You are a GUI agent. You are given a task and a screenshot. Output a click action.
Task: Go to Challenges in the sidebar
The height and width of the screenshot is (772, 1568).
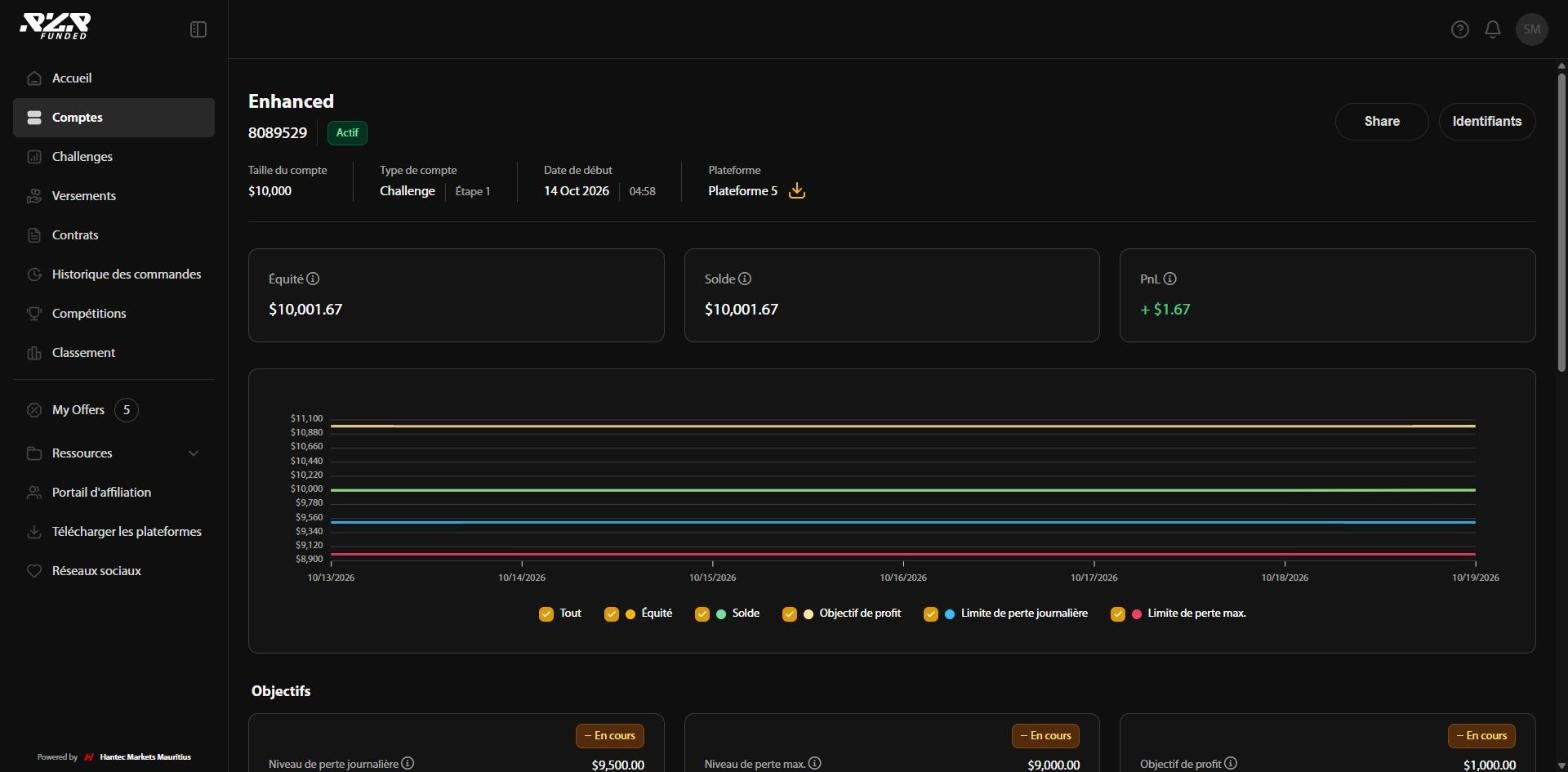[x=114, y=157]
